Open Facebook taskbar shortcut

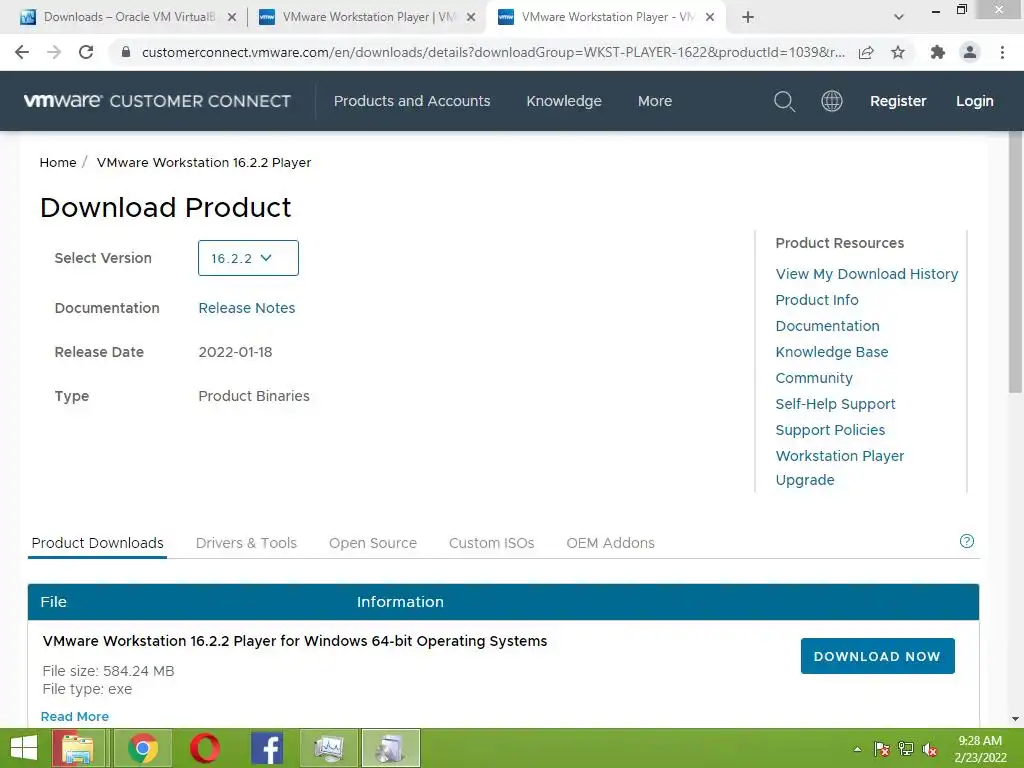pos(266,748)
